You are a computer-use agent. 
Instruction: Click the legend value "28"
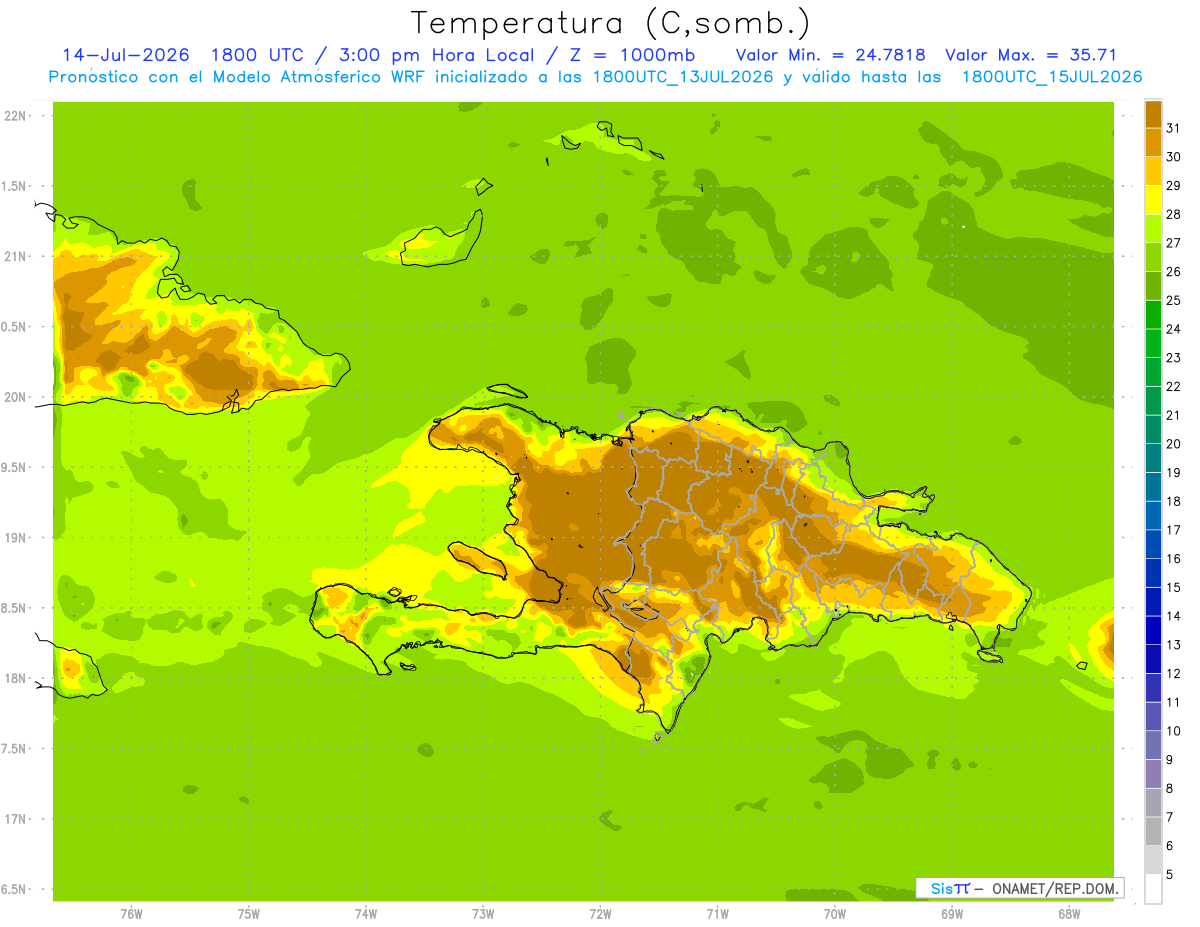click(x=1174, y=214)
